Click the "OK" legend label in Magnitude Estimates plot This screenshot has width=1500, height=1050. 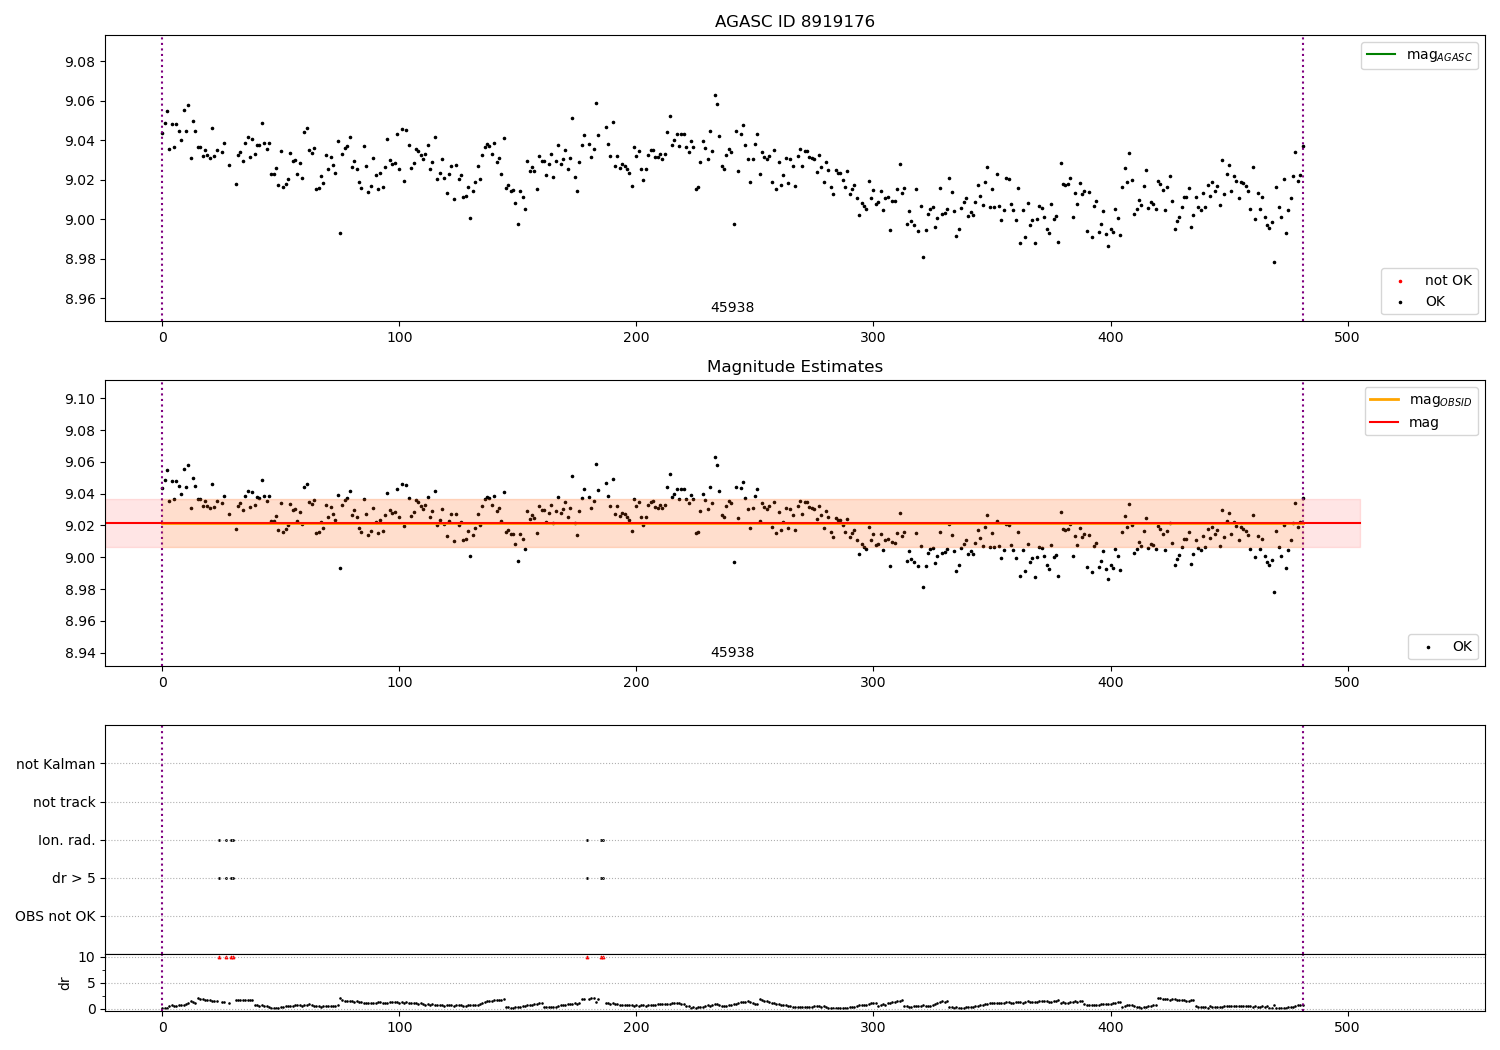1462,647
